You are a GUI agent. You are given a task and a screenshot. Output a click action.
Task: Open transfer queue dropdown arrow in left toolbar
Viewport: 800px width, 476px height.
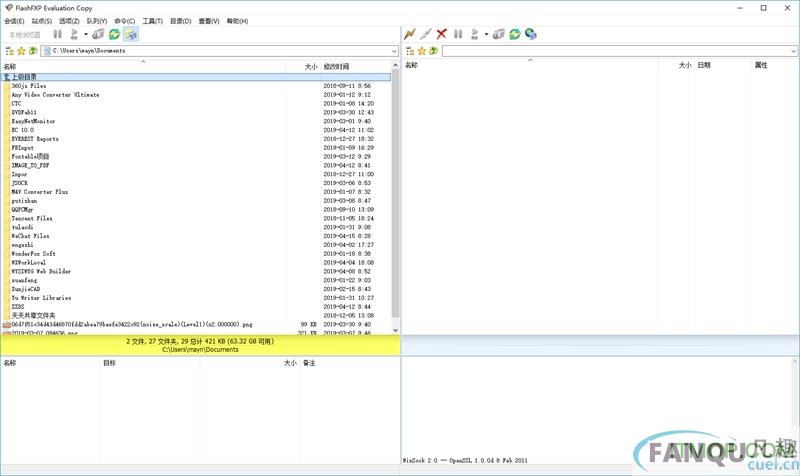point(86,34)
